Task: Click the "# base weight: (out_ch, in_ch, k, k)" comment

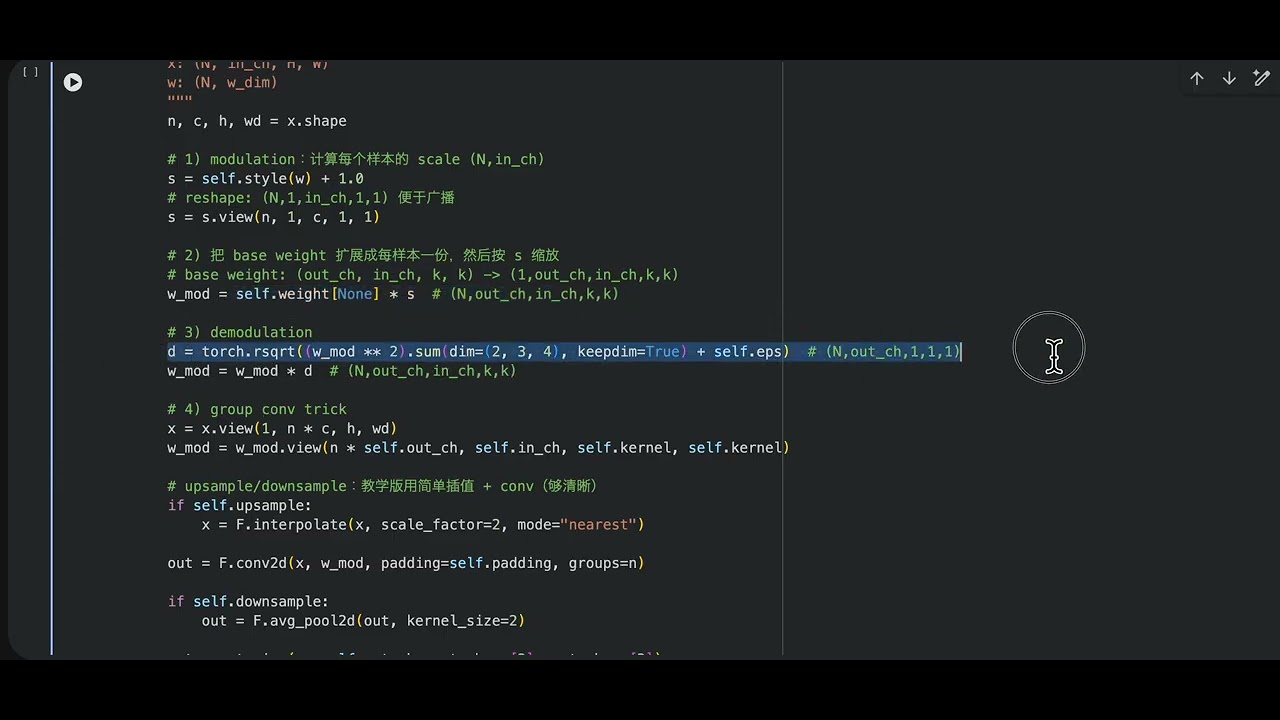Action: (x=423, y=275)
